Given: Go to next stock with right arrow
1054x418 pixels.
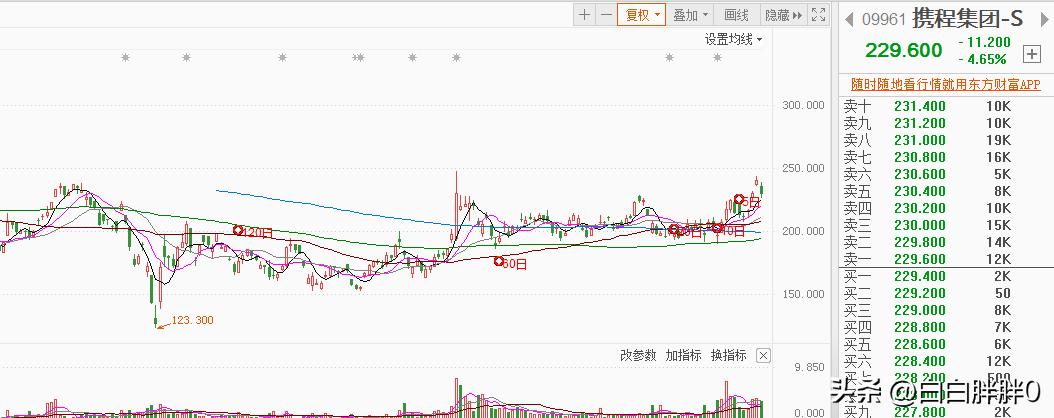Looking at the screenshot, I should point(1045,19).
